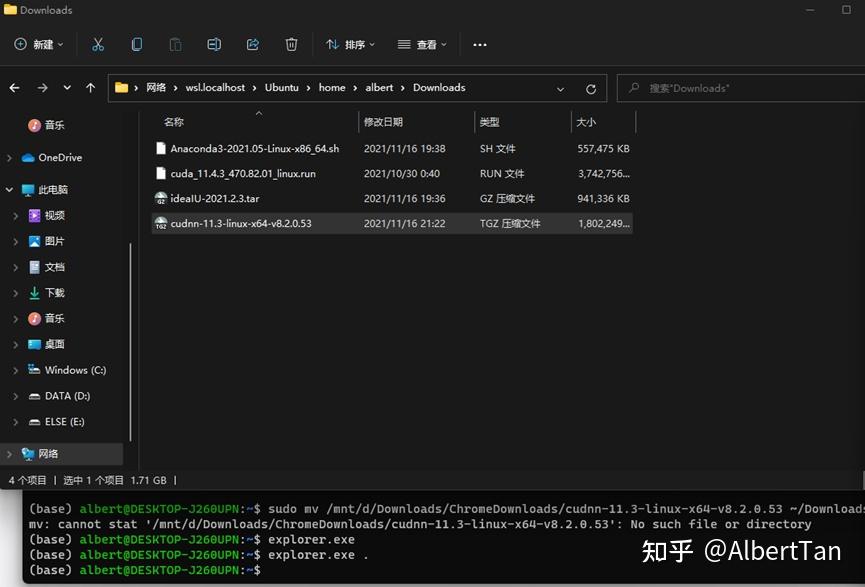
Task: Click the Share icon in toolbar
Action: pyautogui.click(x=253, y=45)
